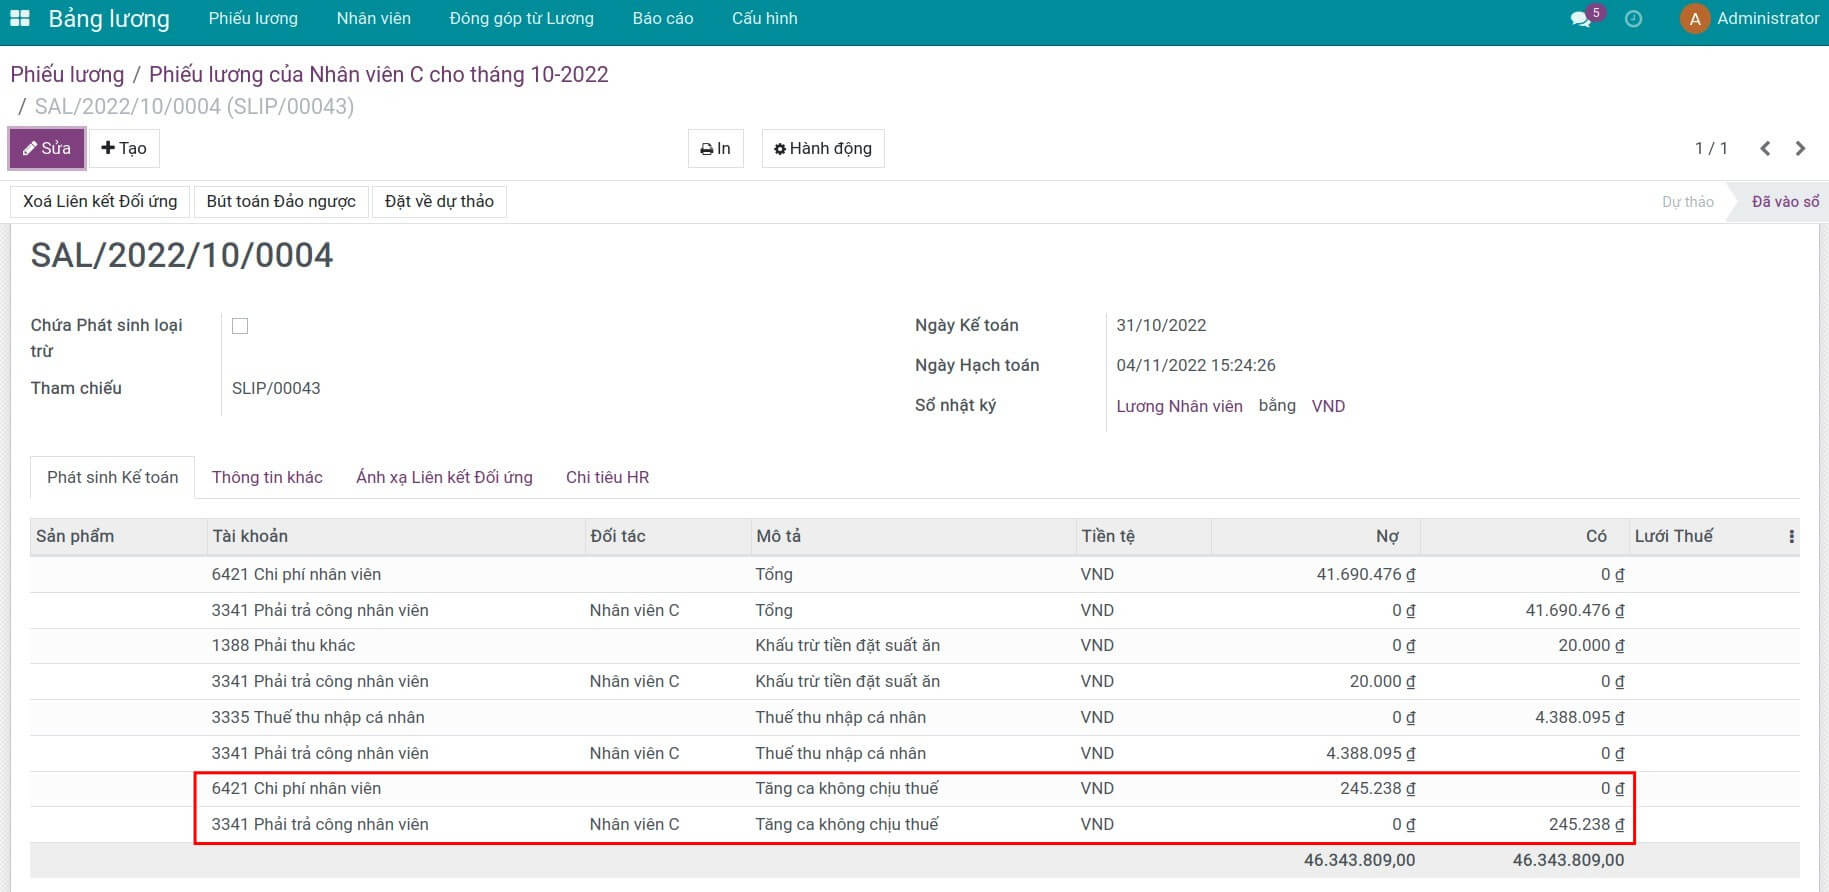Go to the previous record arrow
Viewport: 1829px width, 892px height.
tap(1765, 148)
